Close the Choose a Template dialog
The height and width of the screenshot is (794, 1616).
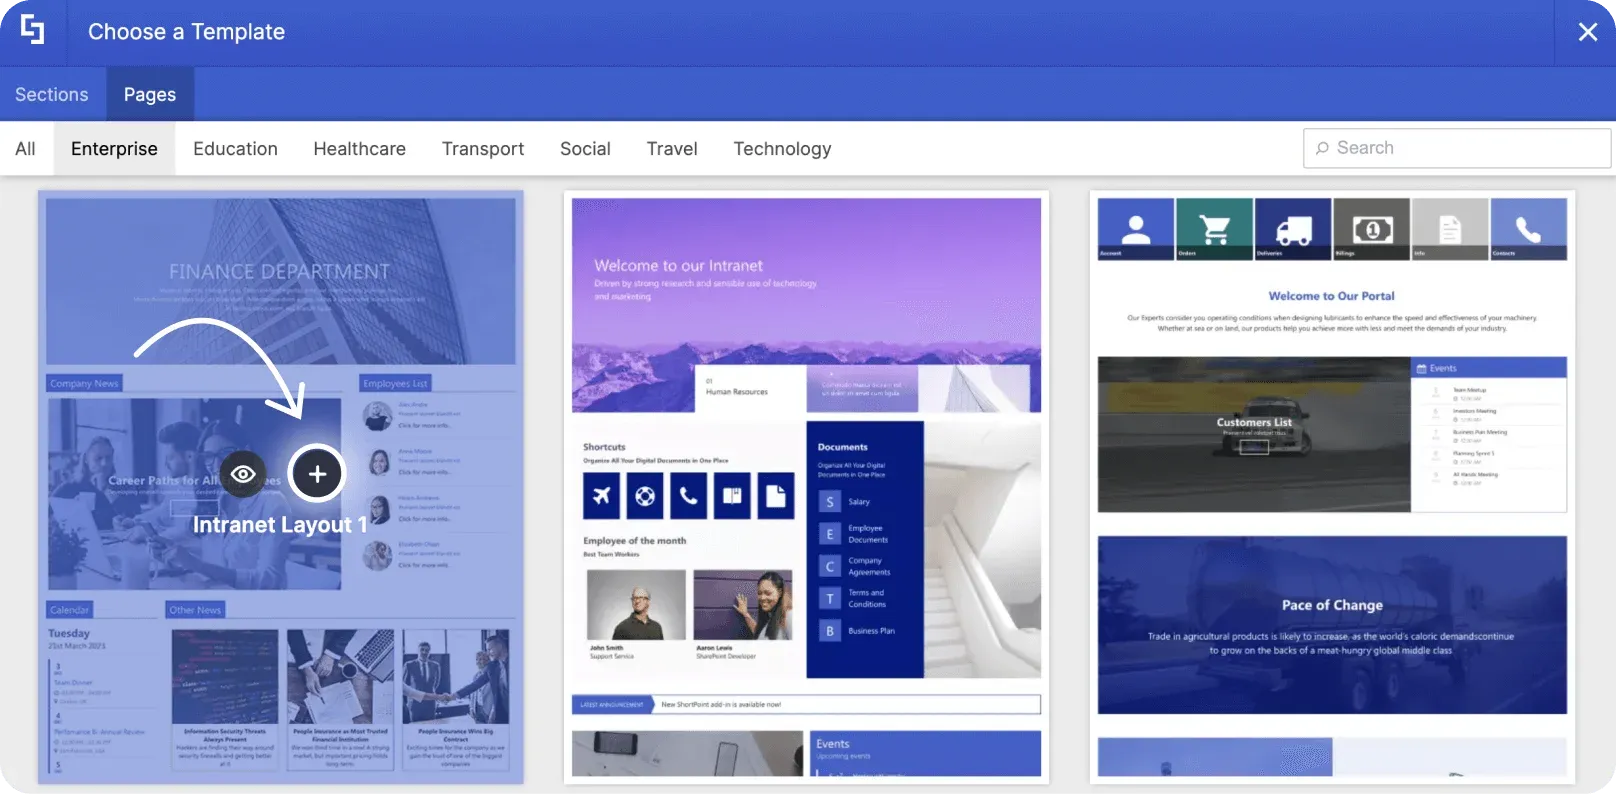pos(1587,32)
